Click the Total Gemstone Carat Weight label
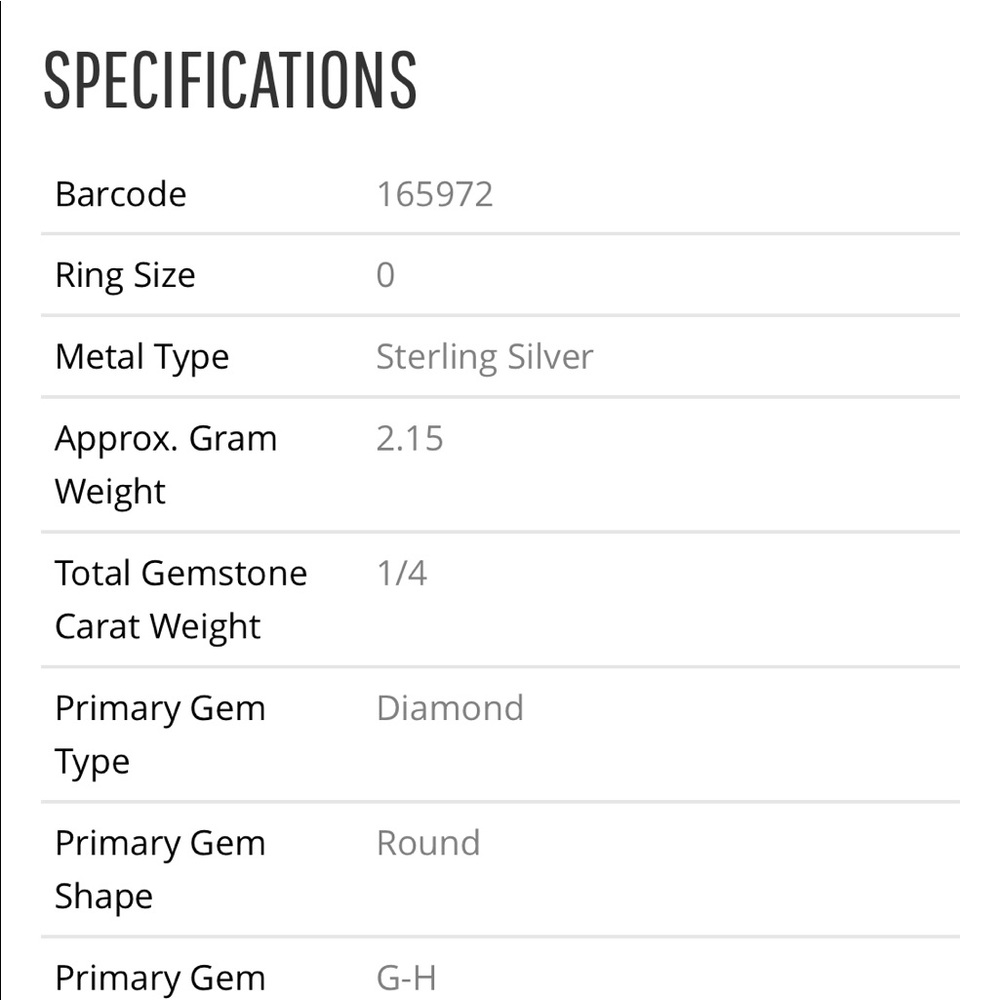 (x=180, y=600)
